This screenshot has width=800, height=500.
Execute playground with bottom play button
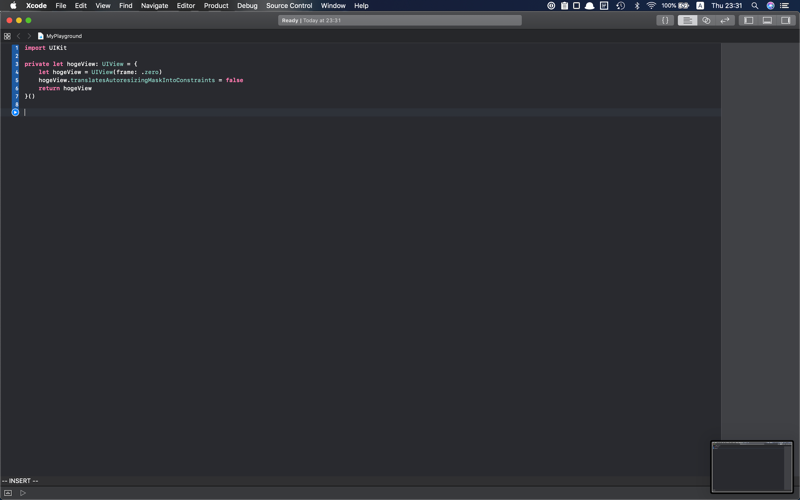click(23, 493)
